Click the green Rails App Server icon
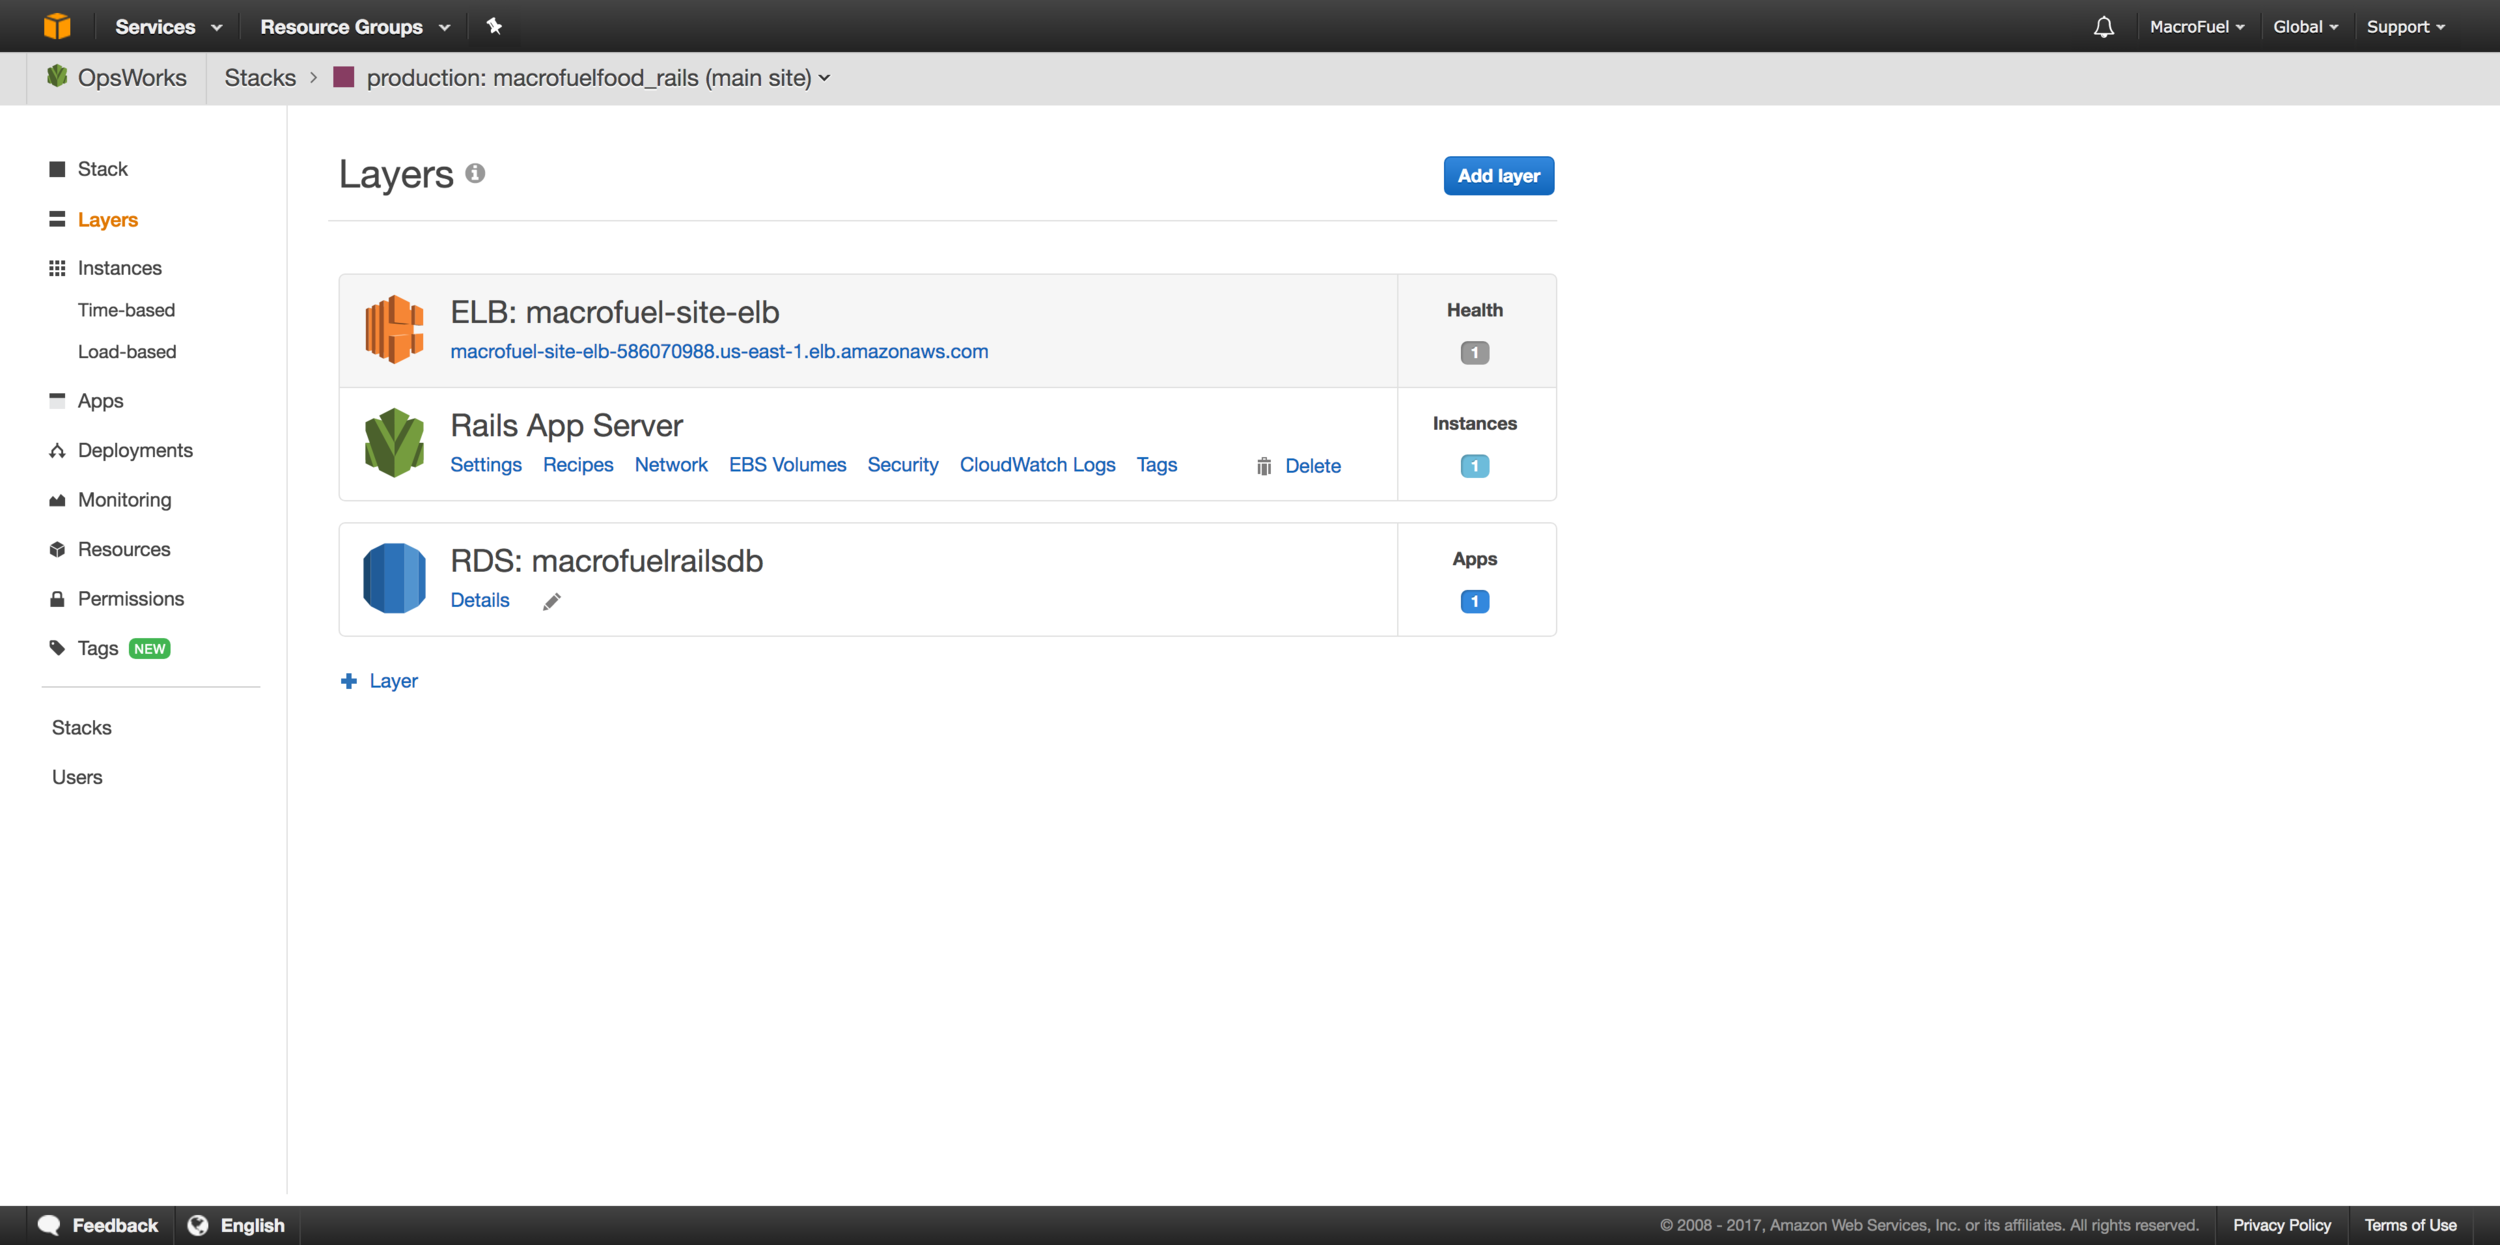 coord(394,442)
